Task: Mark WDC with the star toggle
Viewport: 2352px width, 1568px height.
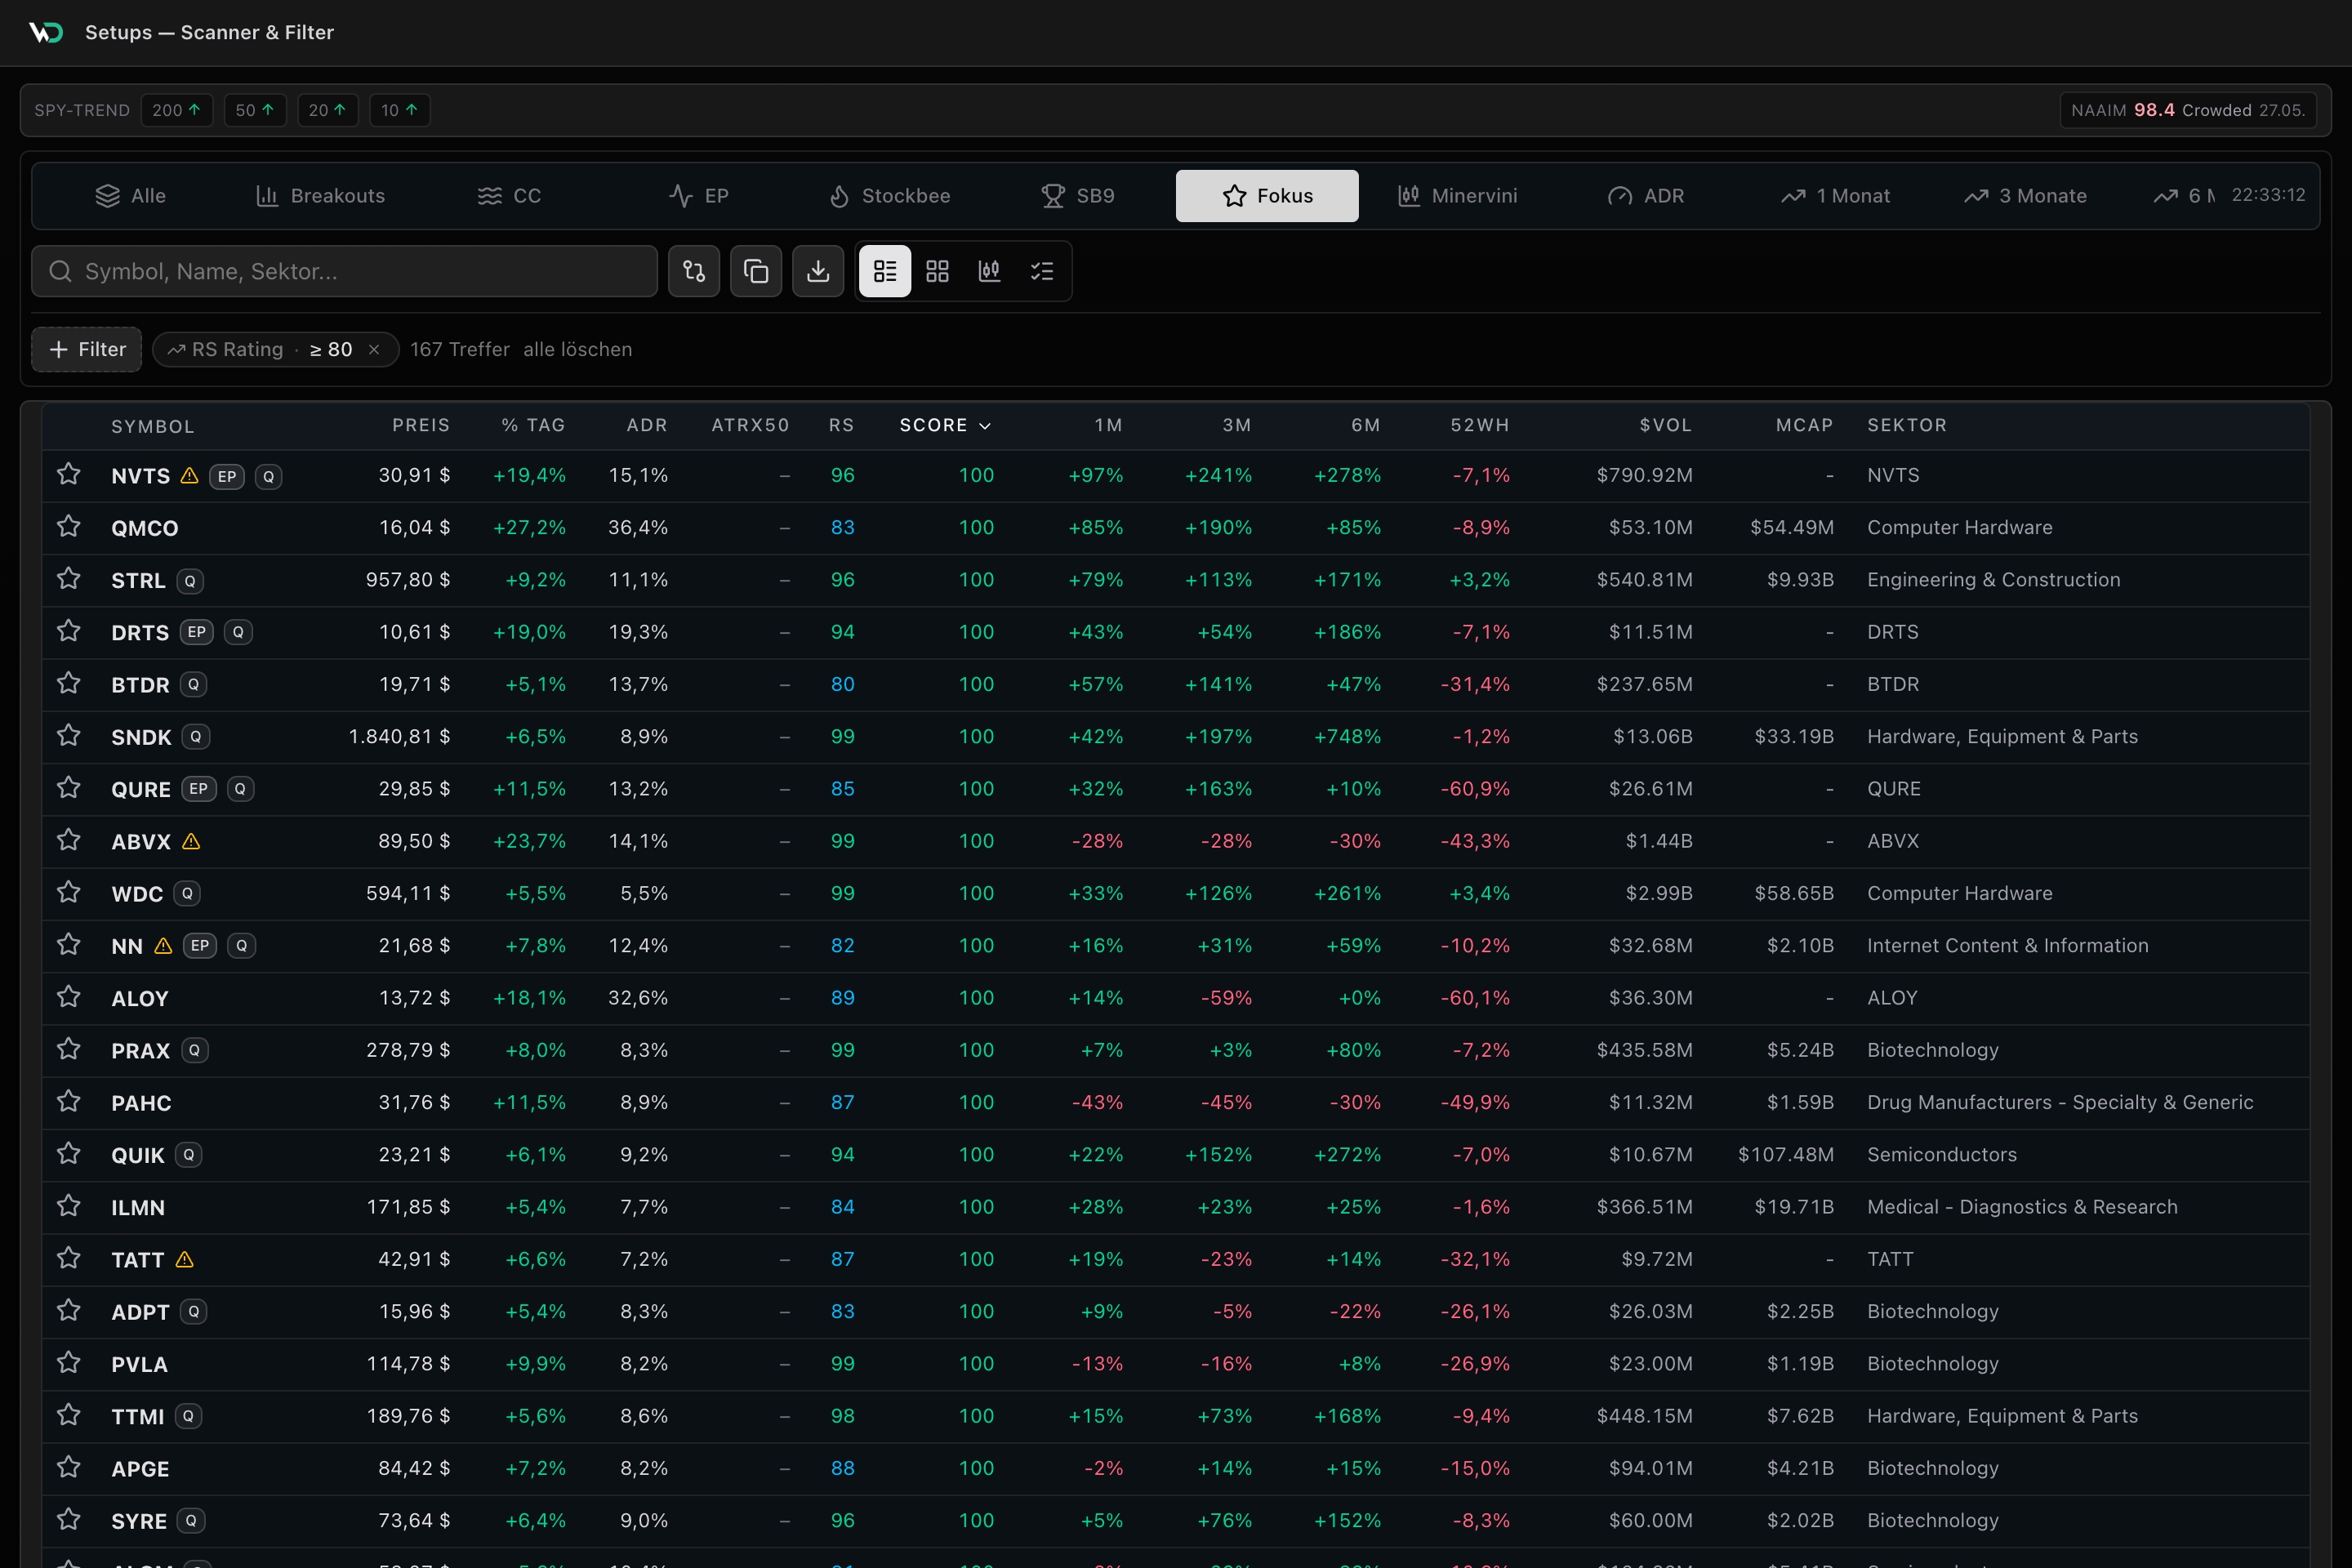Action: (x=68, y=892)
